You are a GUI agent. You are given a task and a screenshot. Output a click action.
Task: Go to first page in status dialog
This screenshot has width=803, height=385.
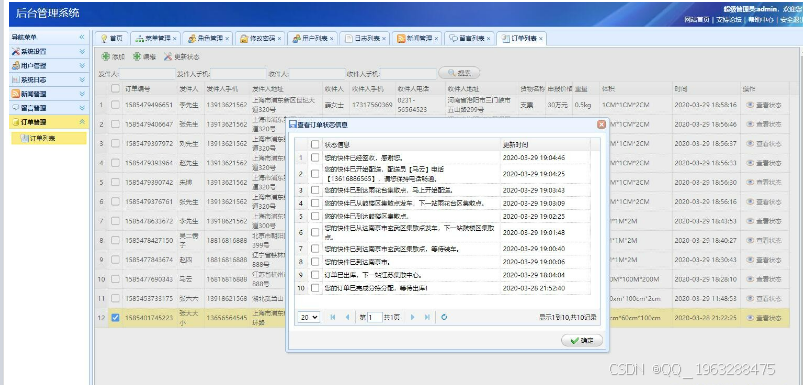click(x=333, y=317)
